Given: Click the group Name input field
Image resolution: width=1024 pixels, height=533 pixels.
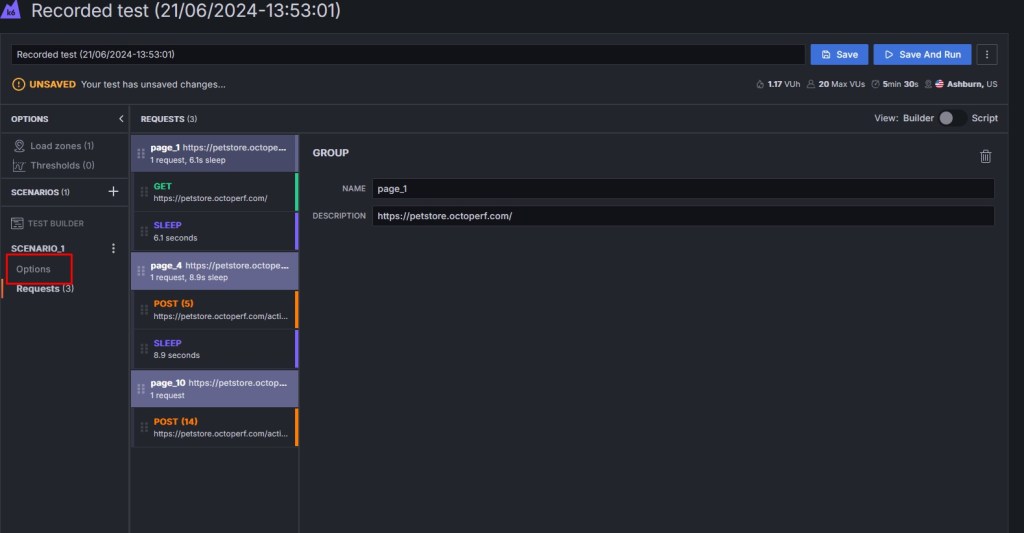Looking at the screenshot, I should (x=683, y=188).
